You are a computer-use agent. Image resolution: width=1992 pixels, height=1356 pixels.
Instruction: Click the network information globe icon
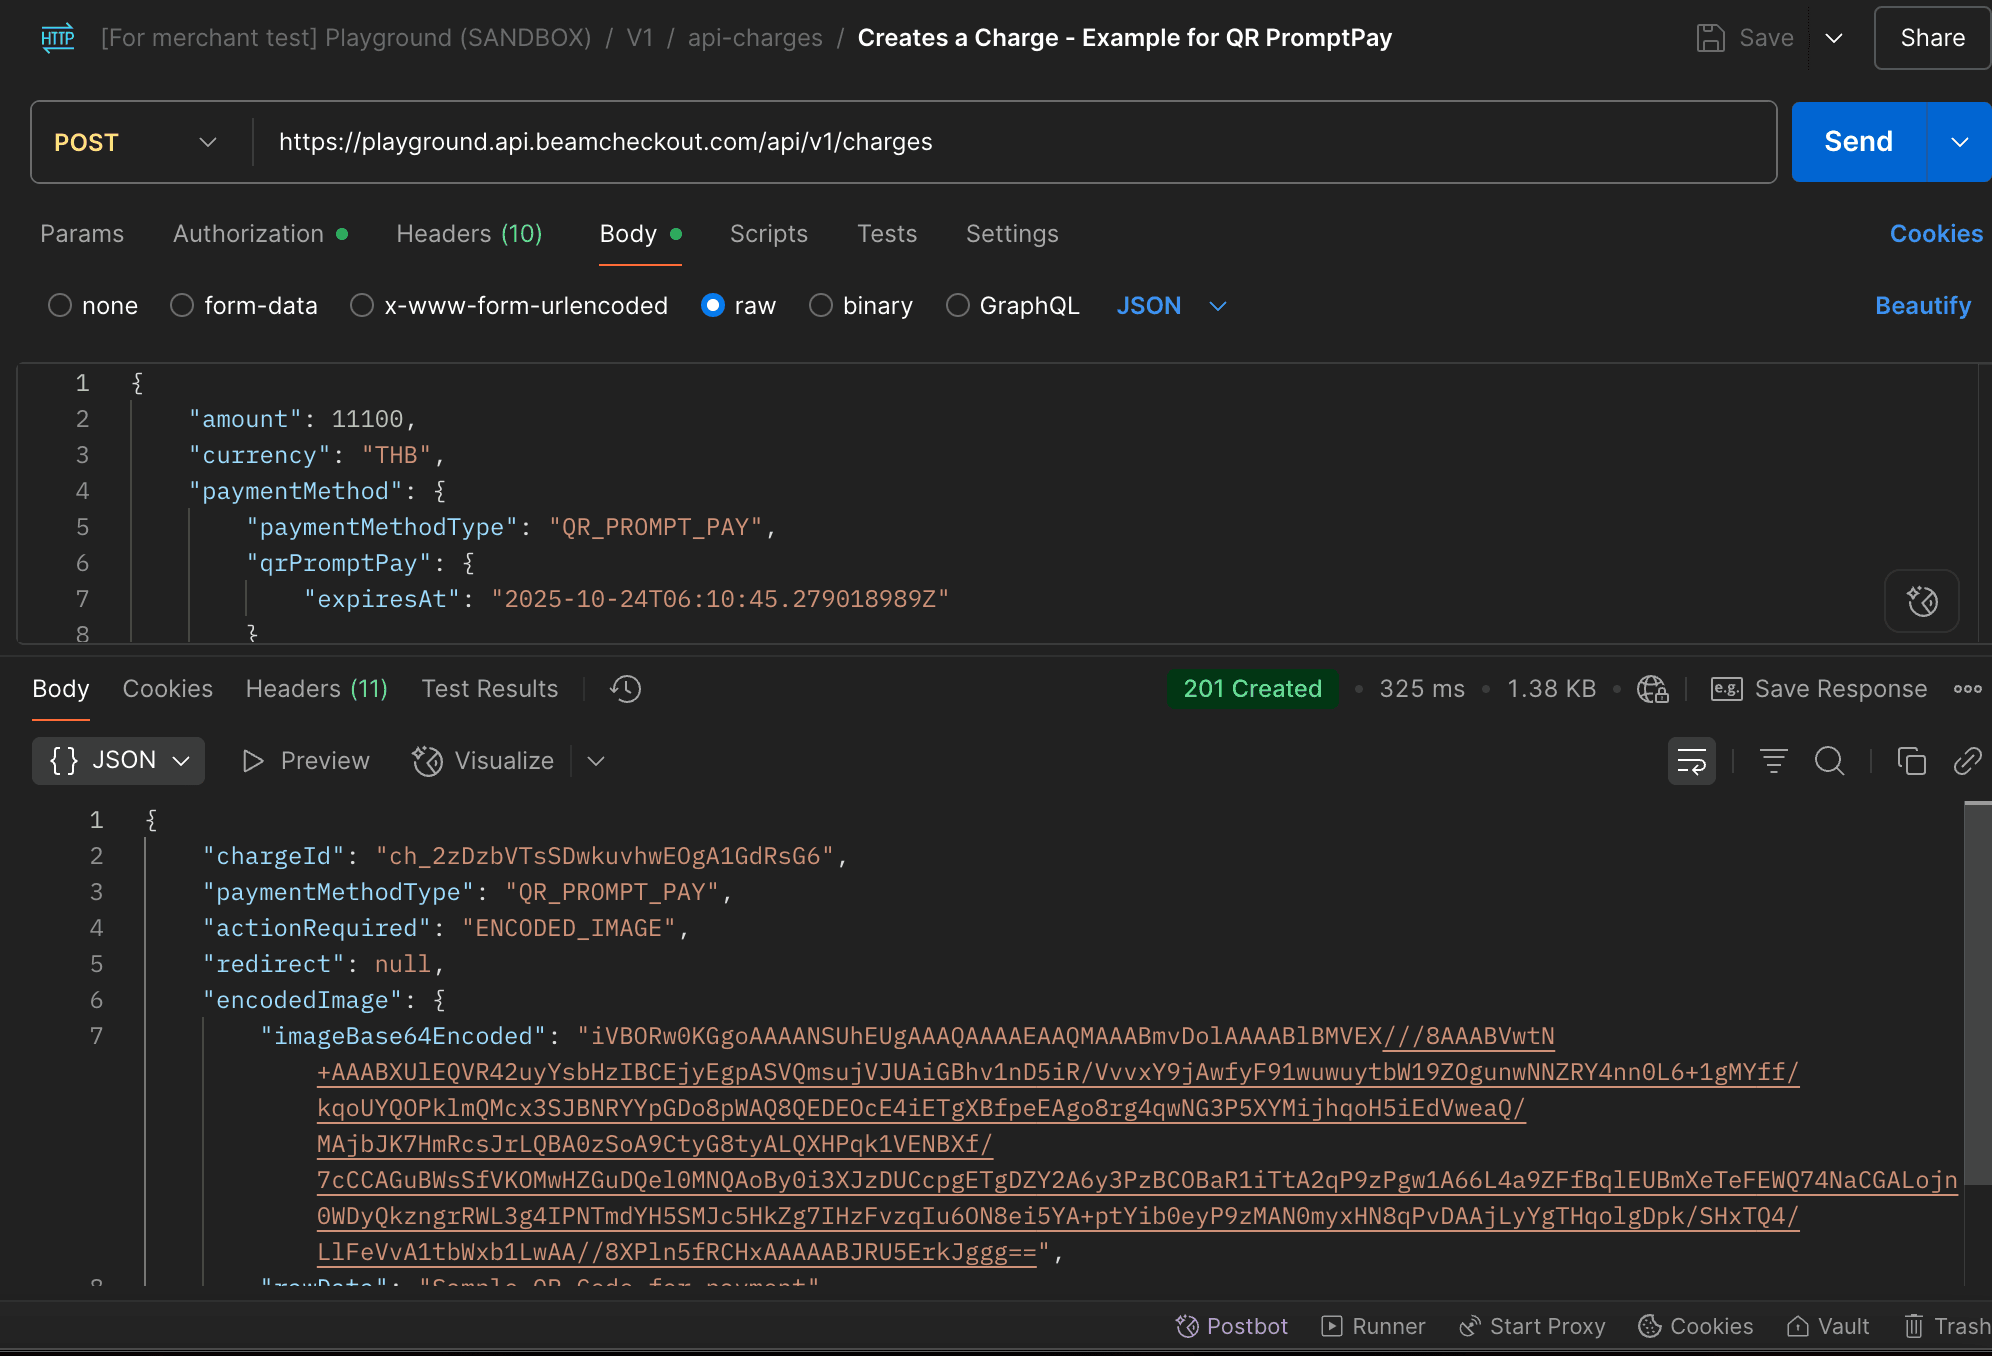1652,689
